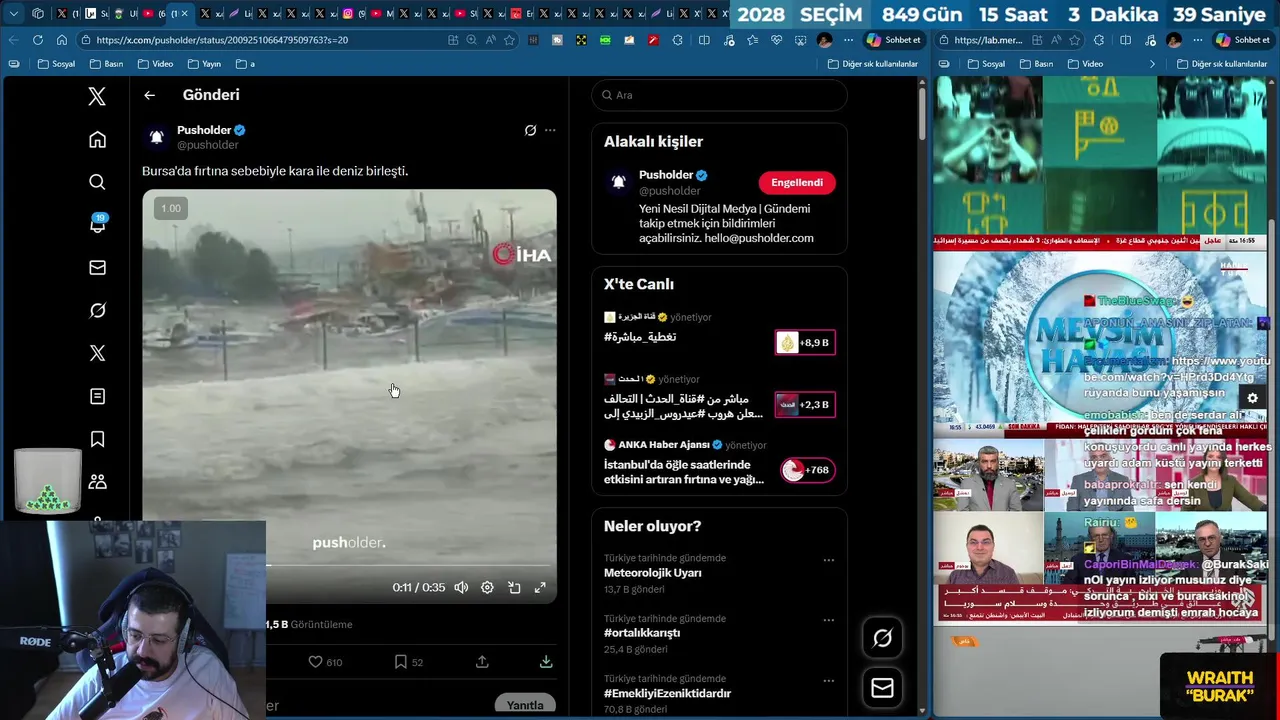Open Grok icon in left sidebar

pyautogui.click(x=97, y=311)
